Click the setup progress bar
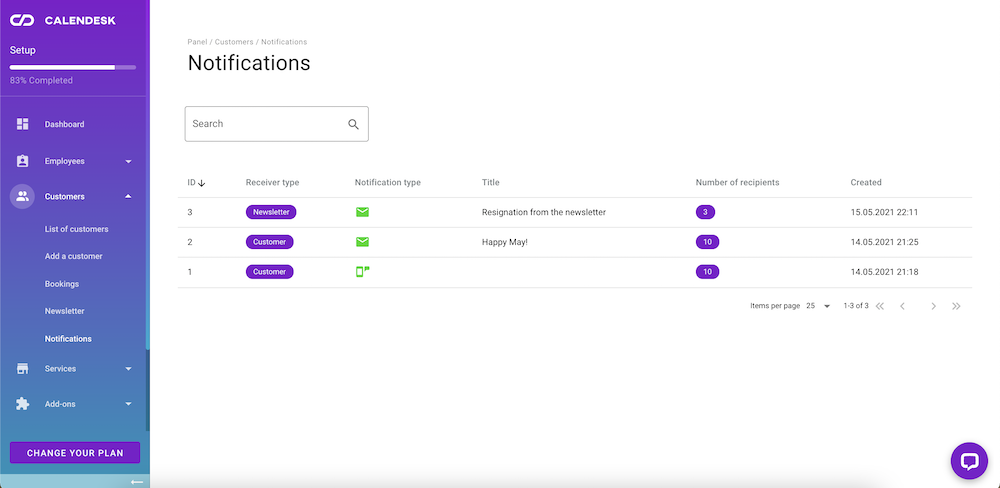1000x488 pixels. [x=73, y=67]
